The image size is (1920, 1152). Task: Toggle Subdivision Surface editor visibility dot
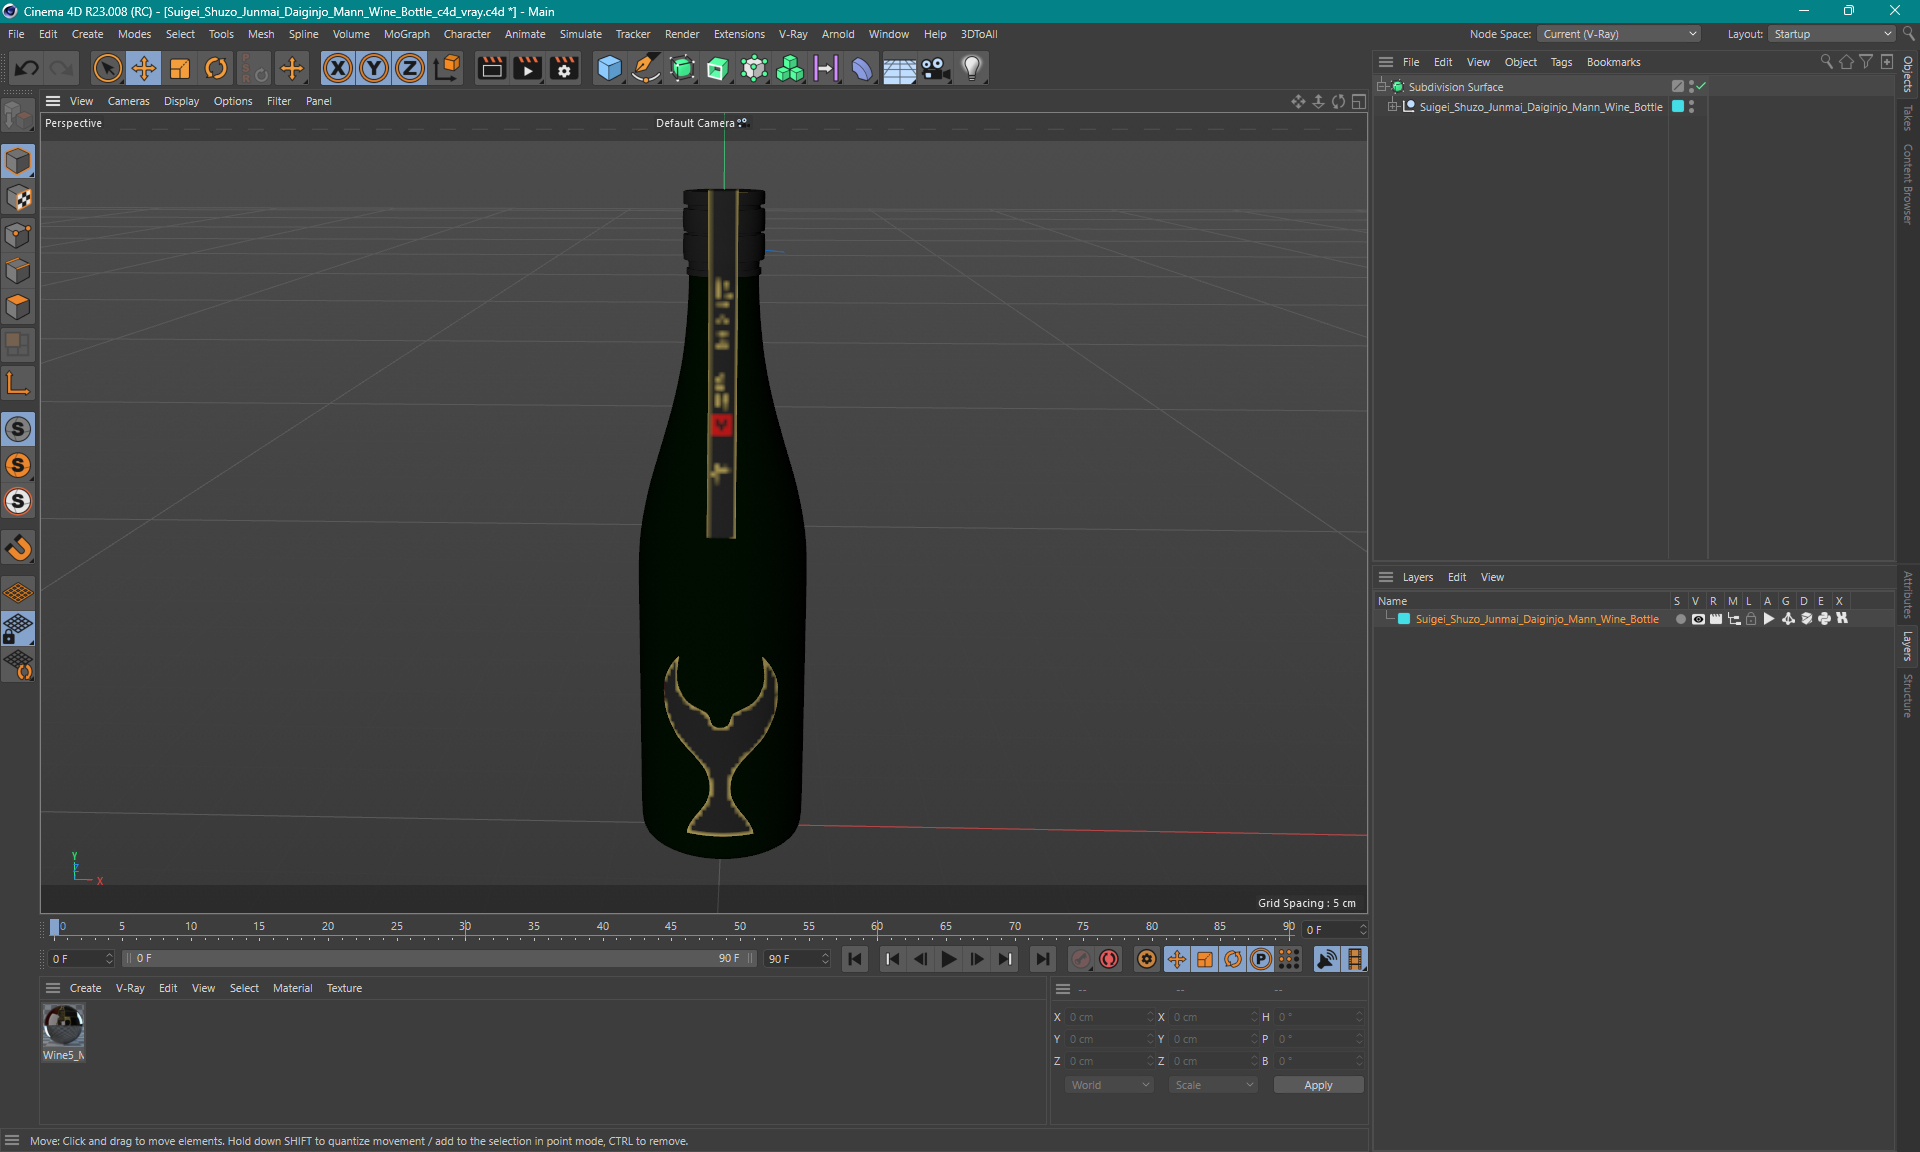pyautogui.click(x=1691, y=83)
